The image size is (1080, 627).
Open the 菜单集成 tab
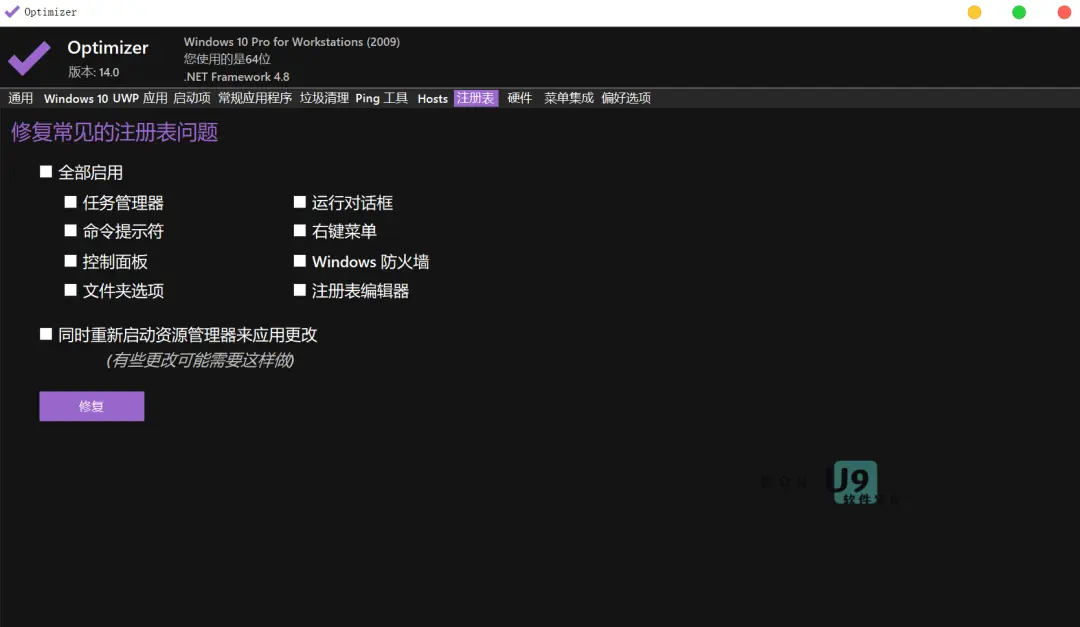569,98
